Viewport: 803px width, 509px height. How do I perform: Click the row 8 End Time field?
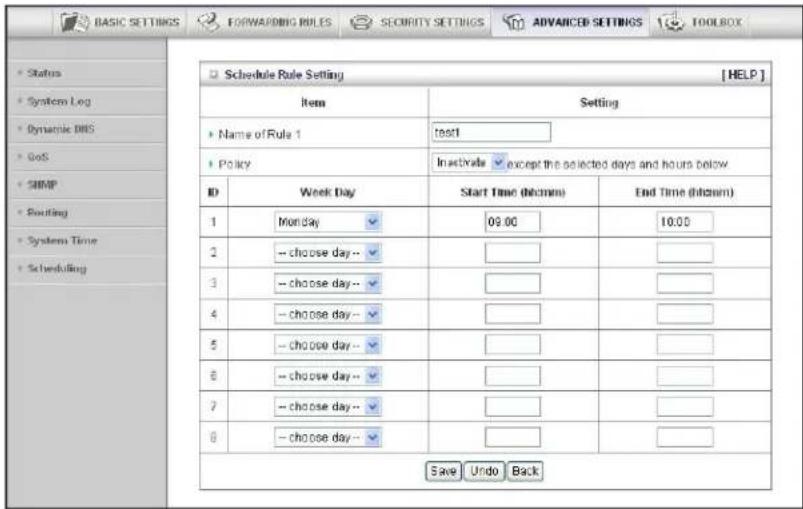click(x=685, y=437)
